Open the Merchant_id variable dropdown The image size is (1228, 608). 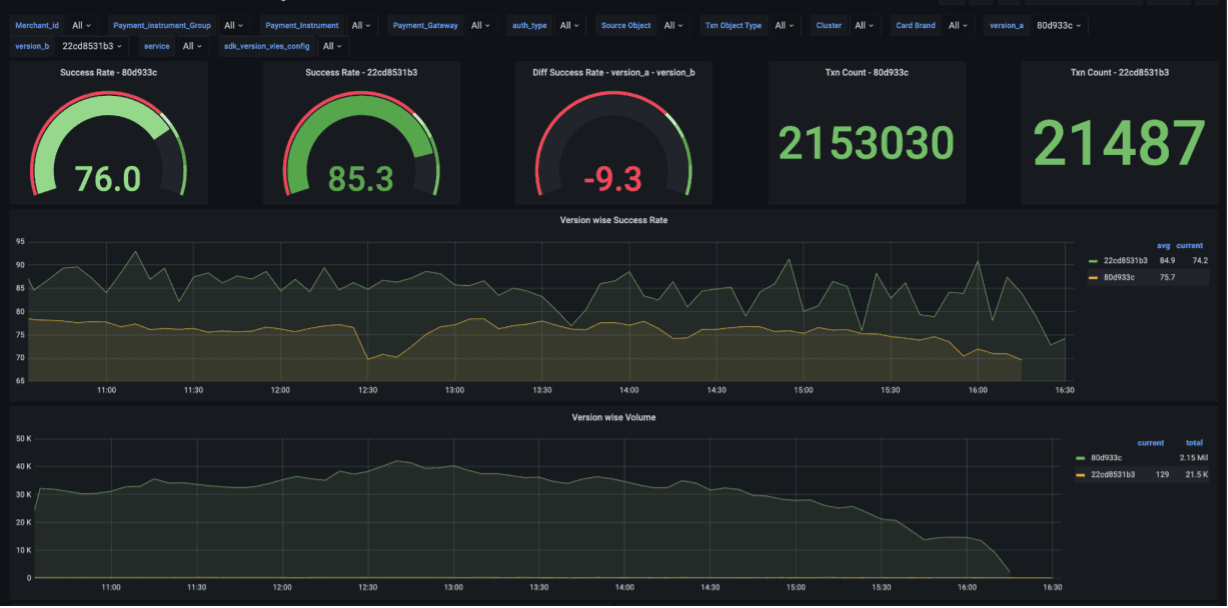pos(82,25)
